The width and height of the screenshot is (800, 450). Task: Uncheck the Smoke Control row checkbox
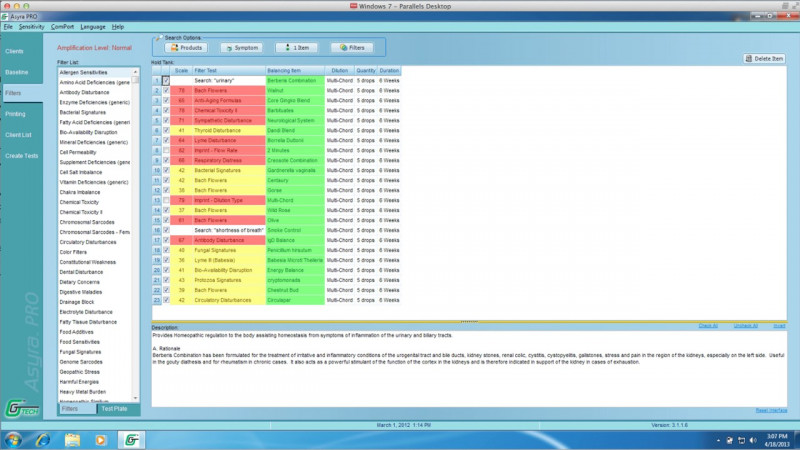166,230
